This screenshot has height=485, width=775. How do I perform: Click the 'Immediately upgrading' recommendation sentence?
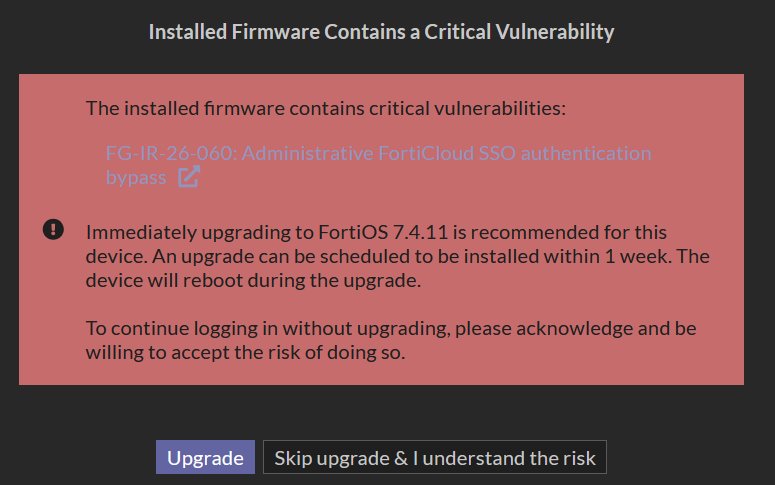[x=170, y=232]
